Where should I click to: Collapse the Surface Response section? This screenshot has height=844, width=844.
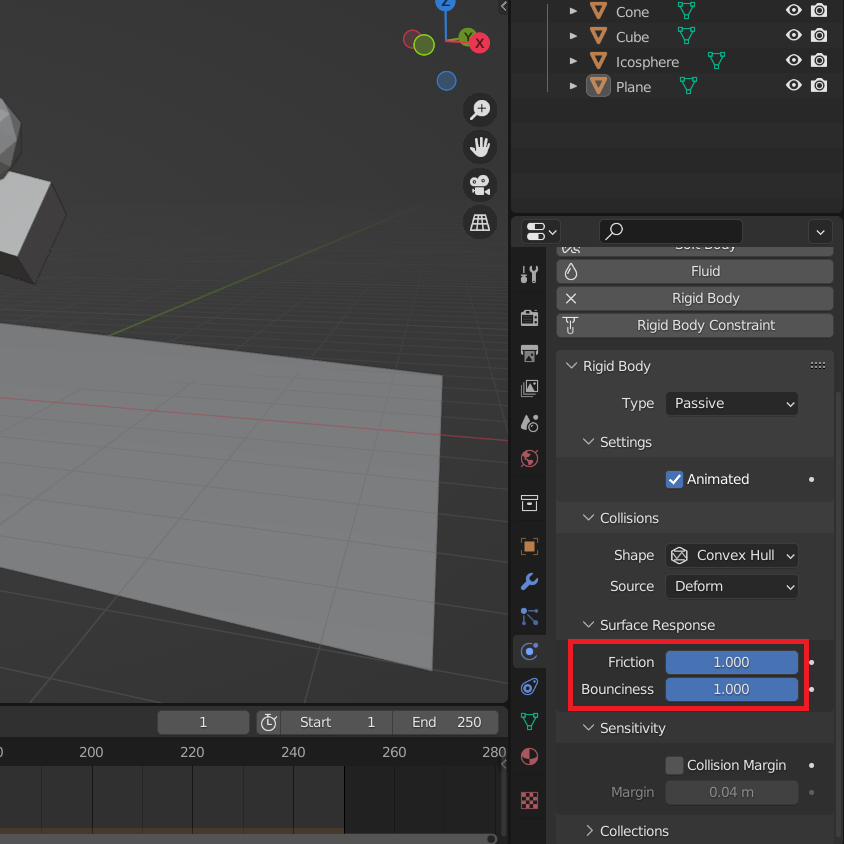[589, 625]
